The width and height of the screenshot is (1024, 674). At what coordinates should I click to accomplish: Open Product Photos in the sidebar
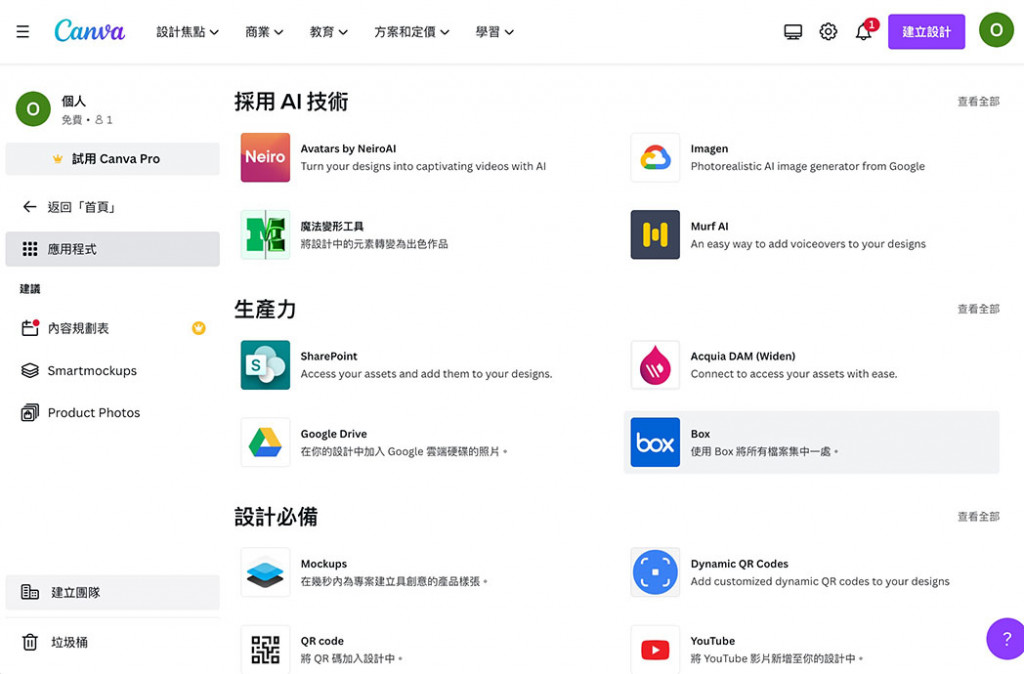click(x=112, y=413)
